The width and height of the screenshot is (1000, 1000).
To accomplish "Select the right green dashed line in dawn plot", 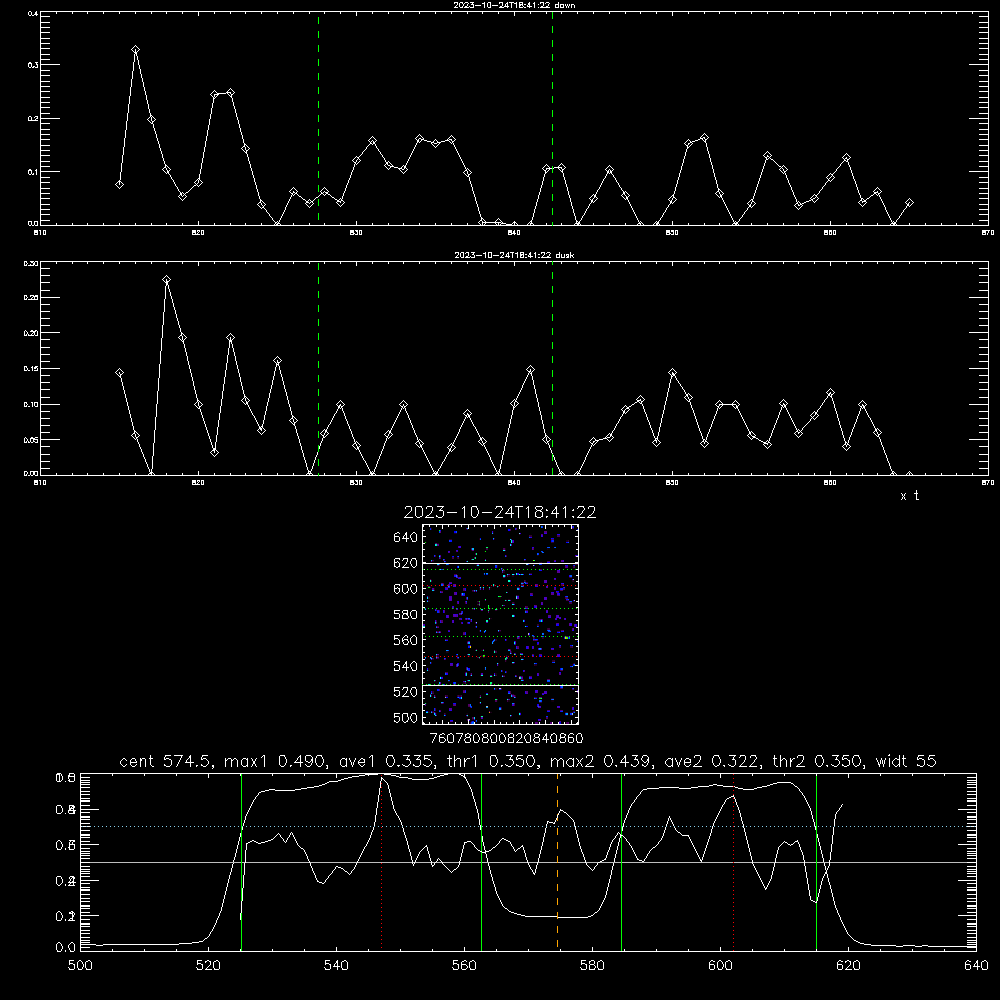I will (552, 119).
